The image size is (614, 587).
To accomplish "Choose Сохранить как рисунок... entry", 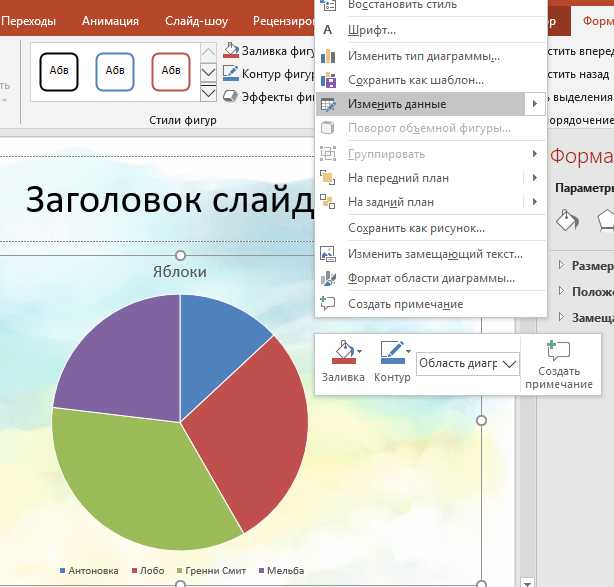I will click(x=416, y=228).
